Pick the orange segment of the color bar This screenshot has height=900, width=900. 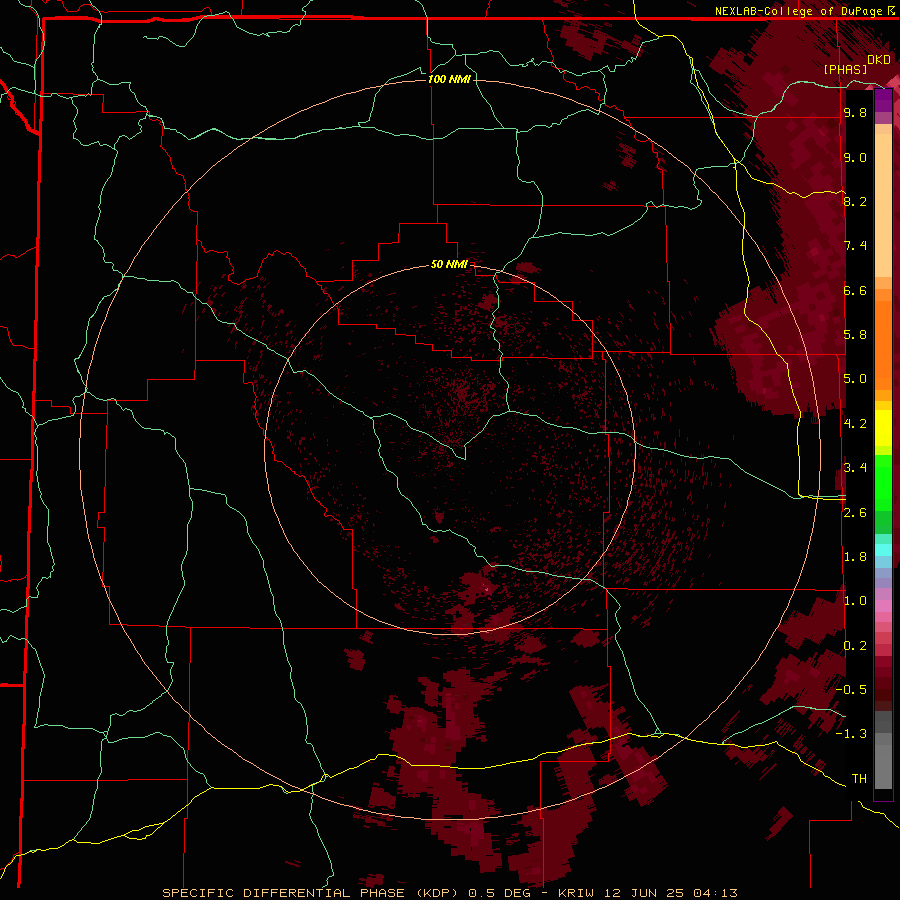tap(883, 345)
